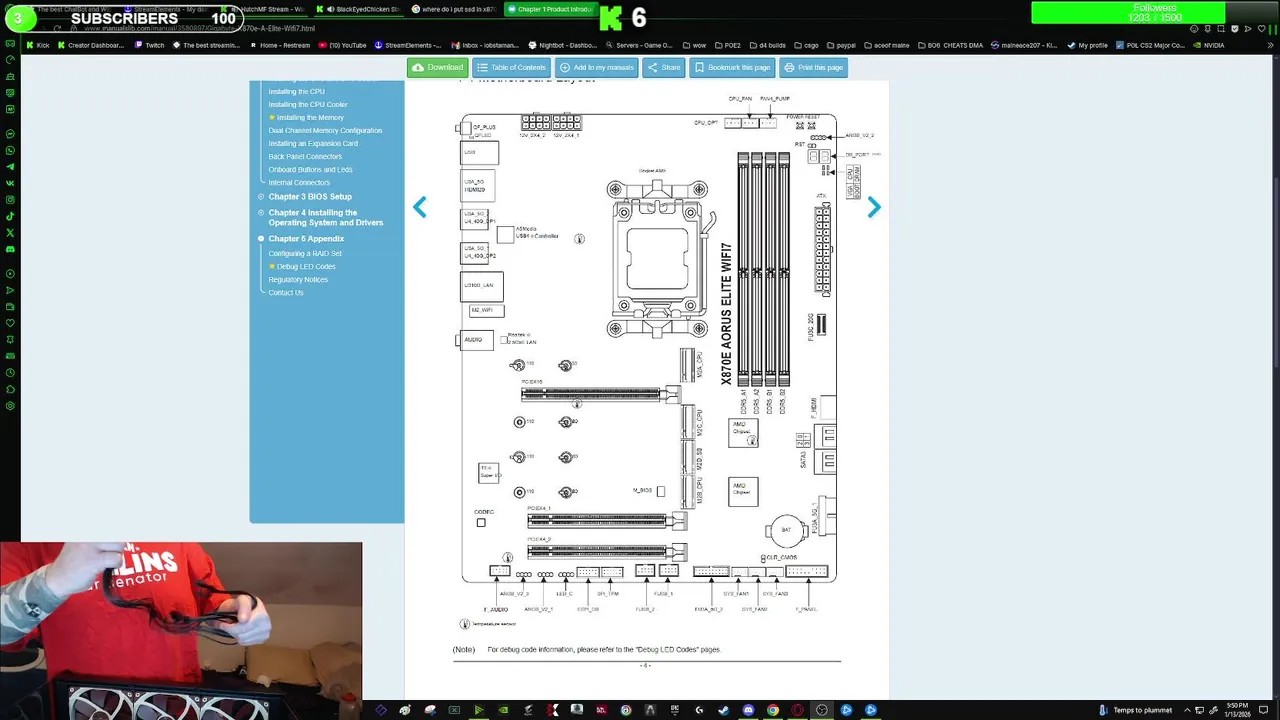Open OBS Studio from the taskbar
Screen dimensions: 1280x720
pos(822,710)
